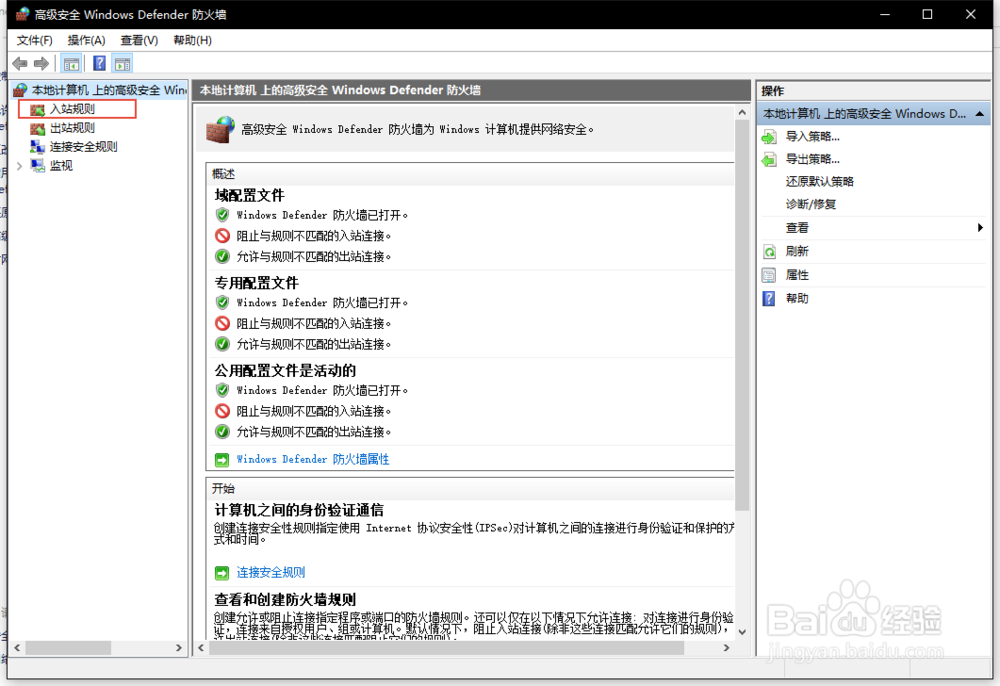Click green arrow icon beside 防火墙属性 link
1000x686 pixels.
(x=222, y=460)
